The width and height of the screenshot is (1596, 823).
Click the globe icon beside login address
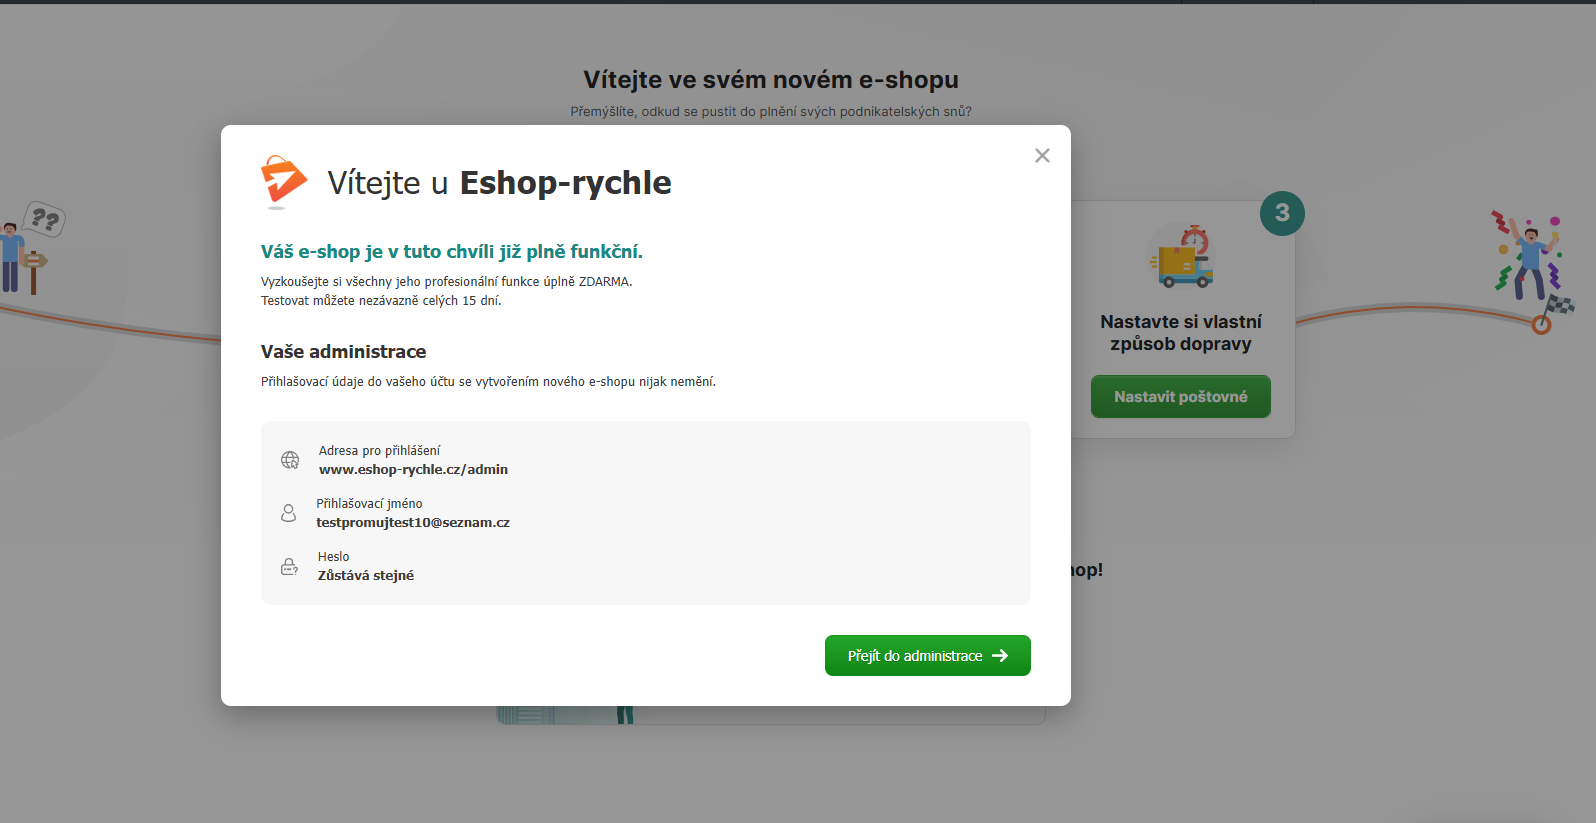click(290, 460)
